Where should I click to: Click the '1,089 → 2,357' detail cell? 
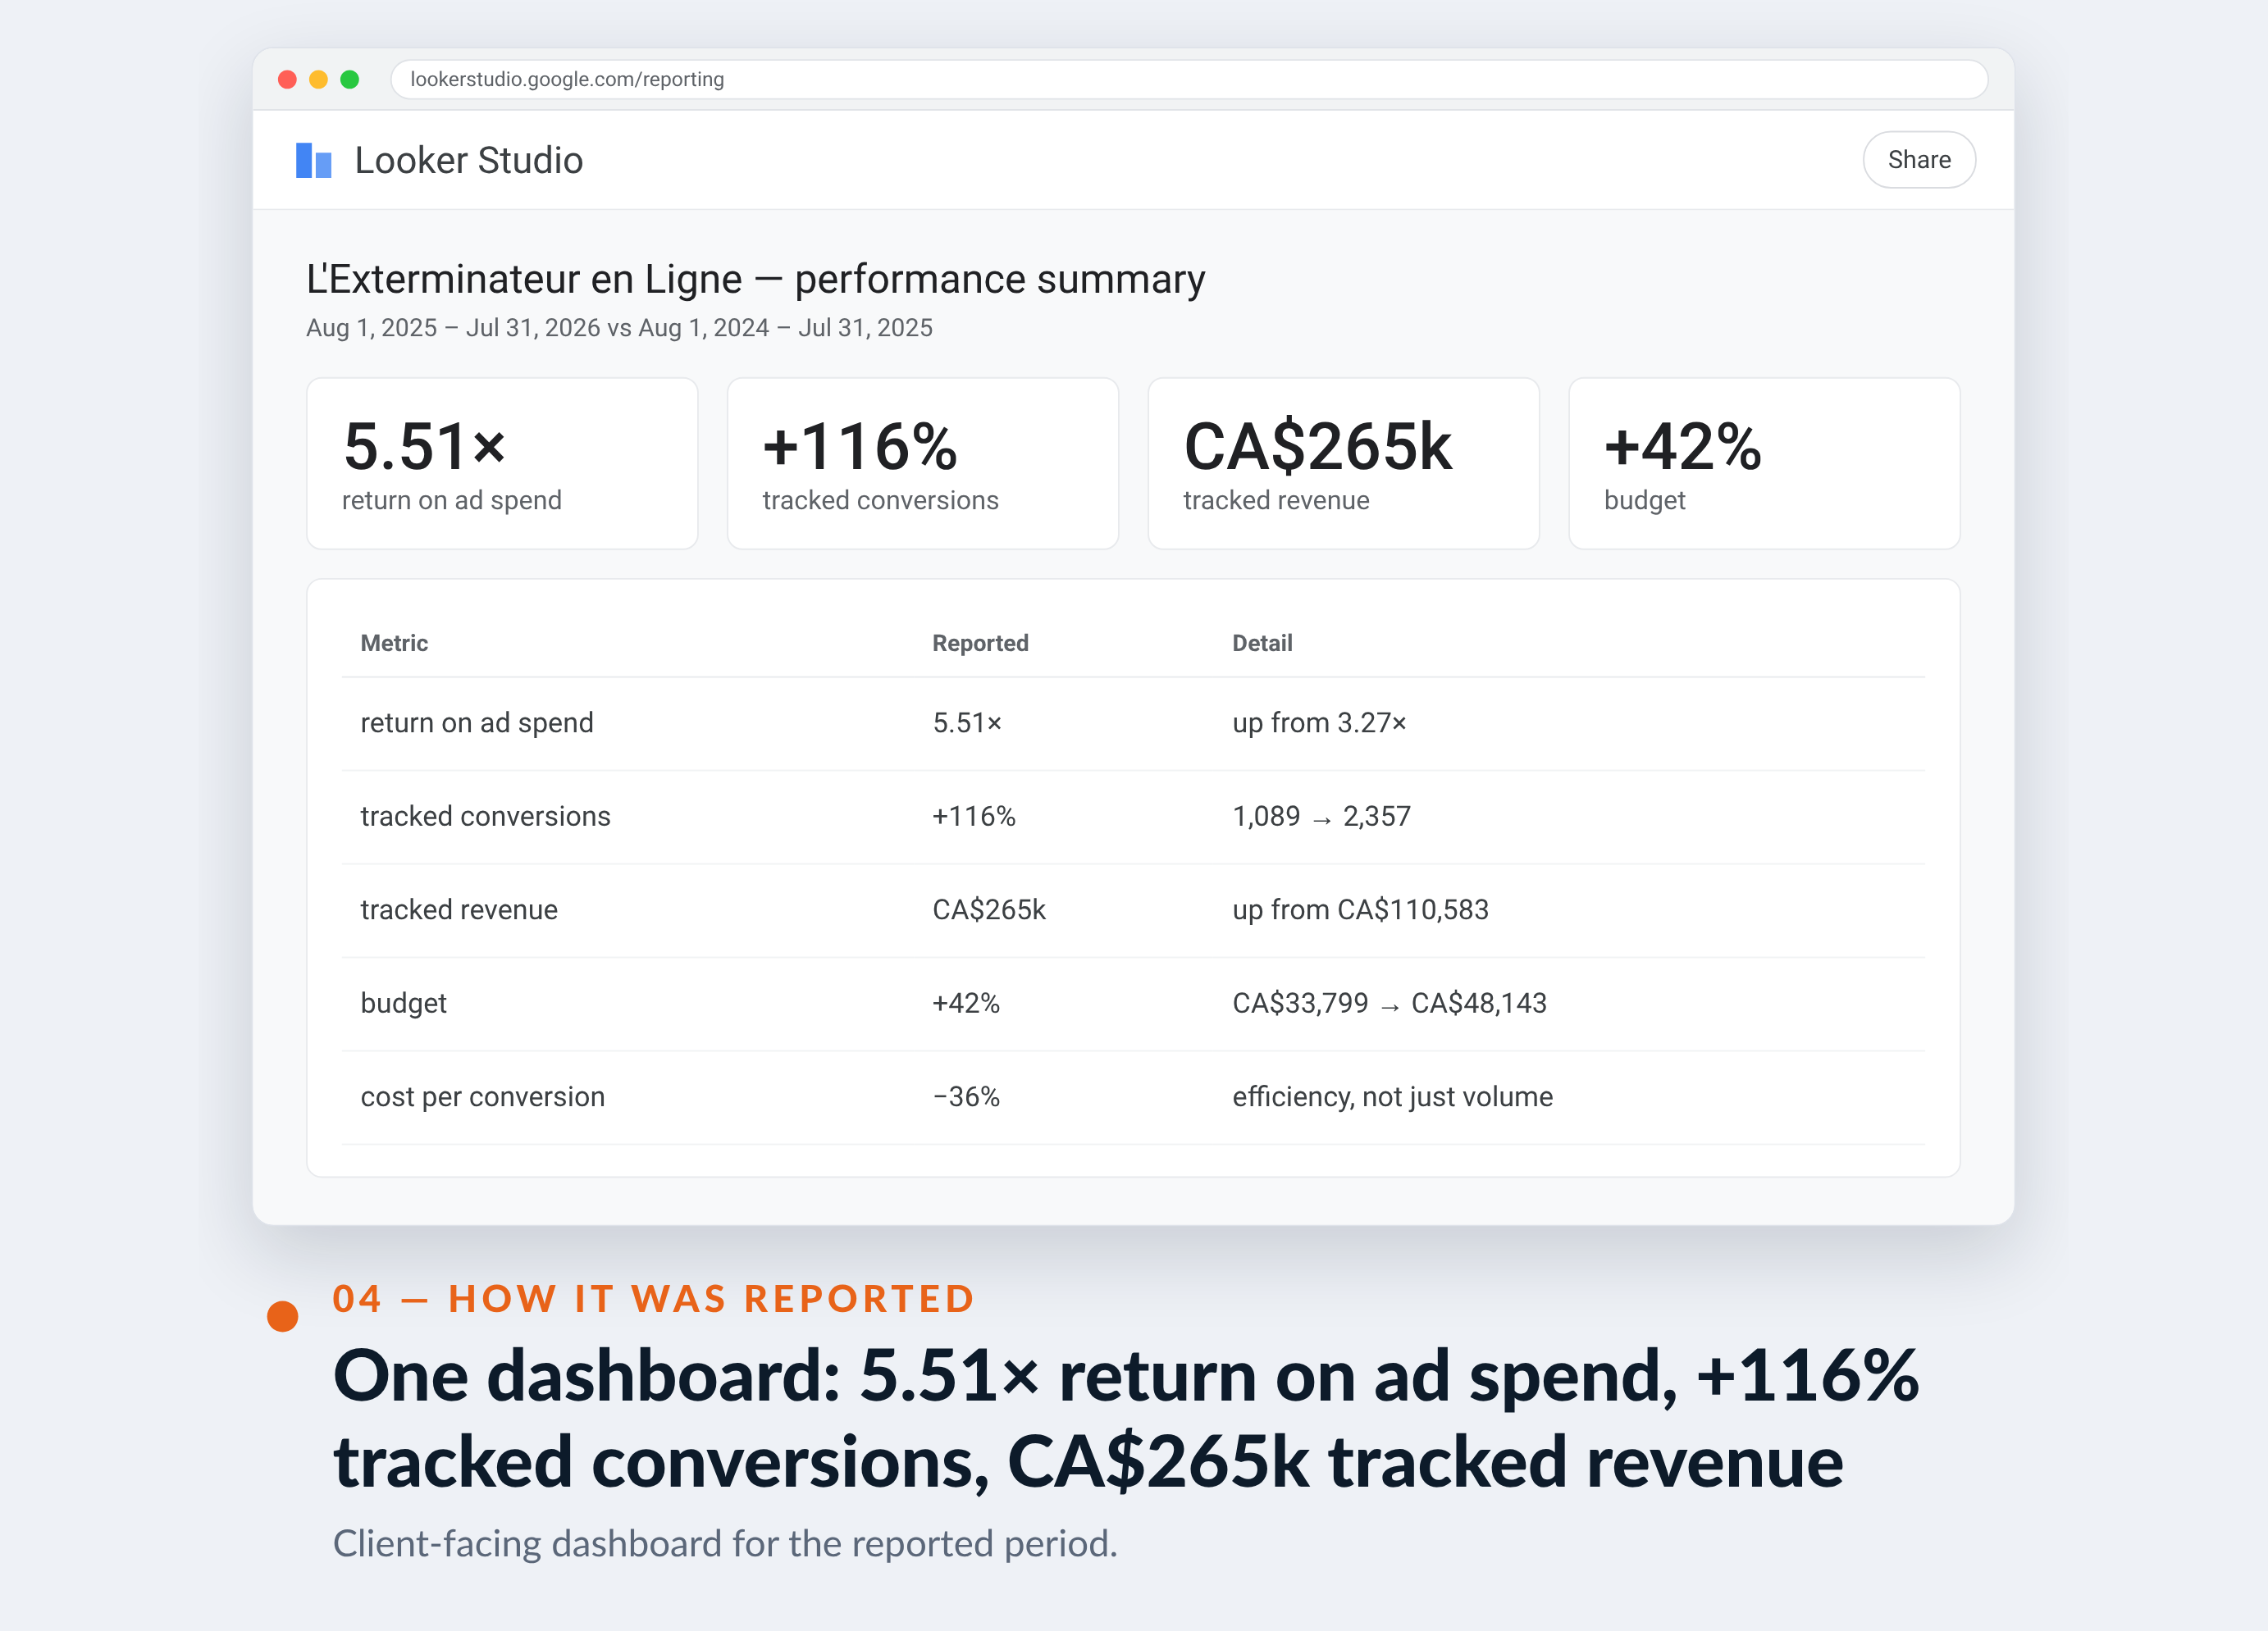[1321, 816]
